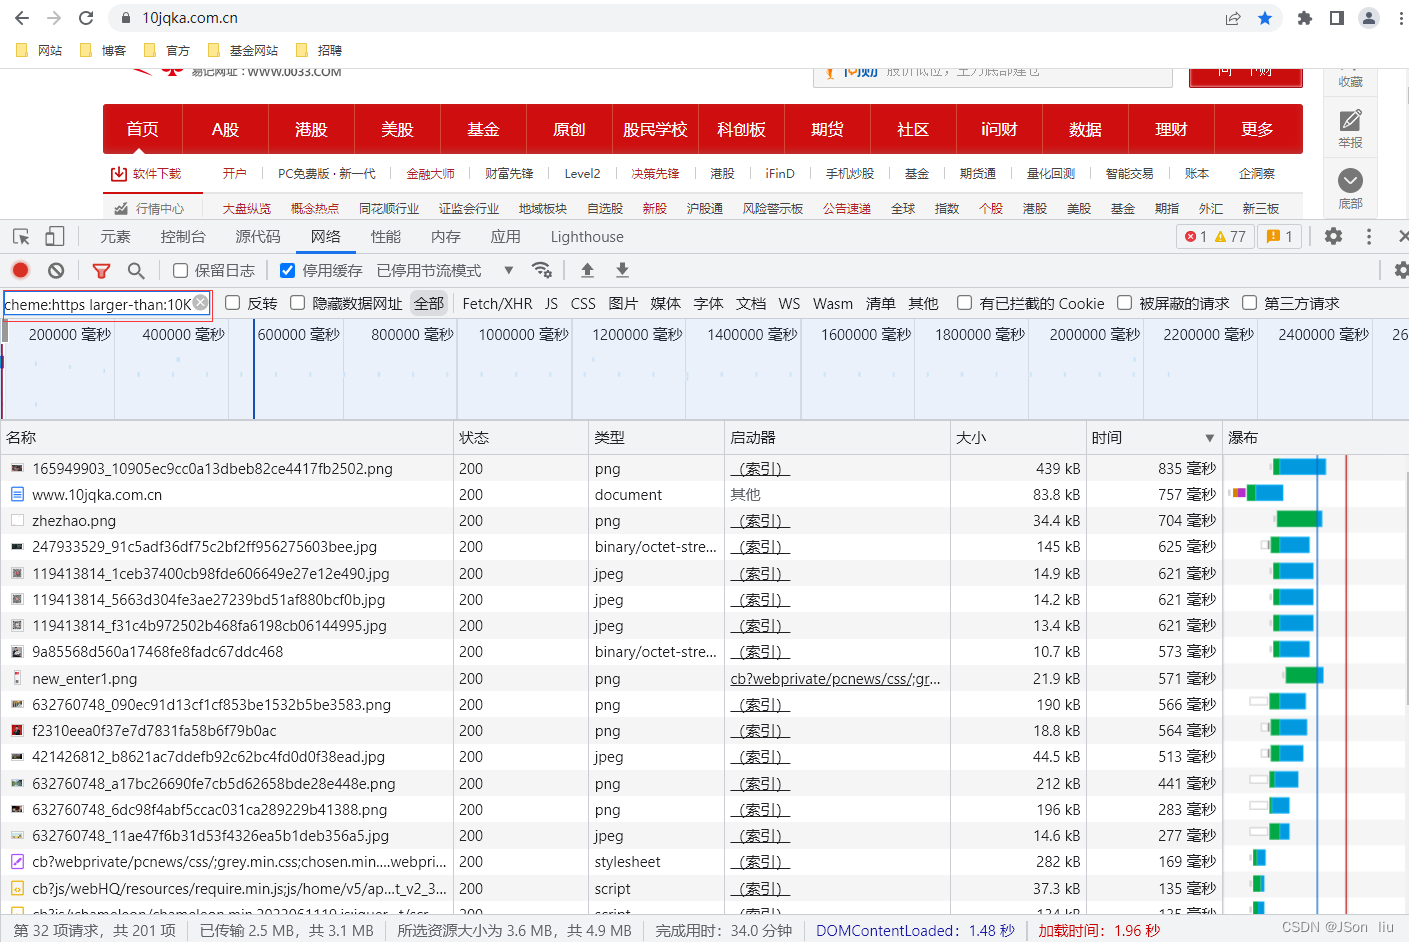Screen dimensions: 1409x942
Task: Click the issues count badge showing 1
Action: (1280, 237)
